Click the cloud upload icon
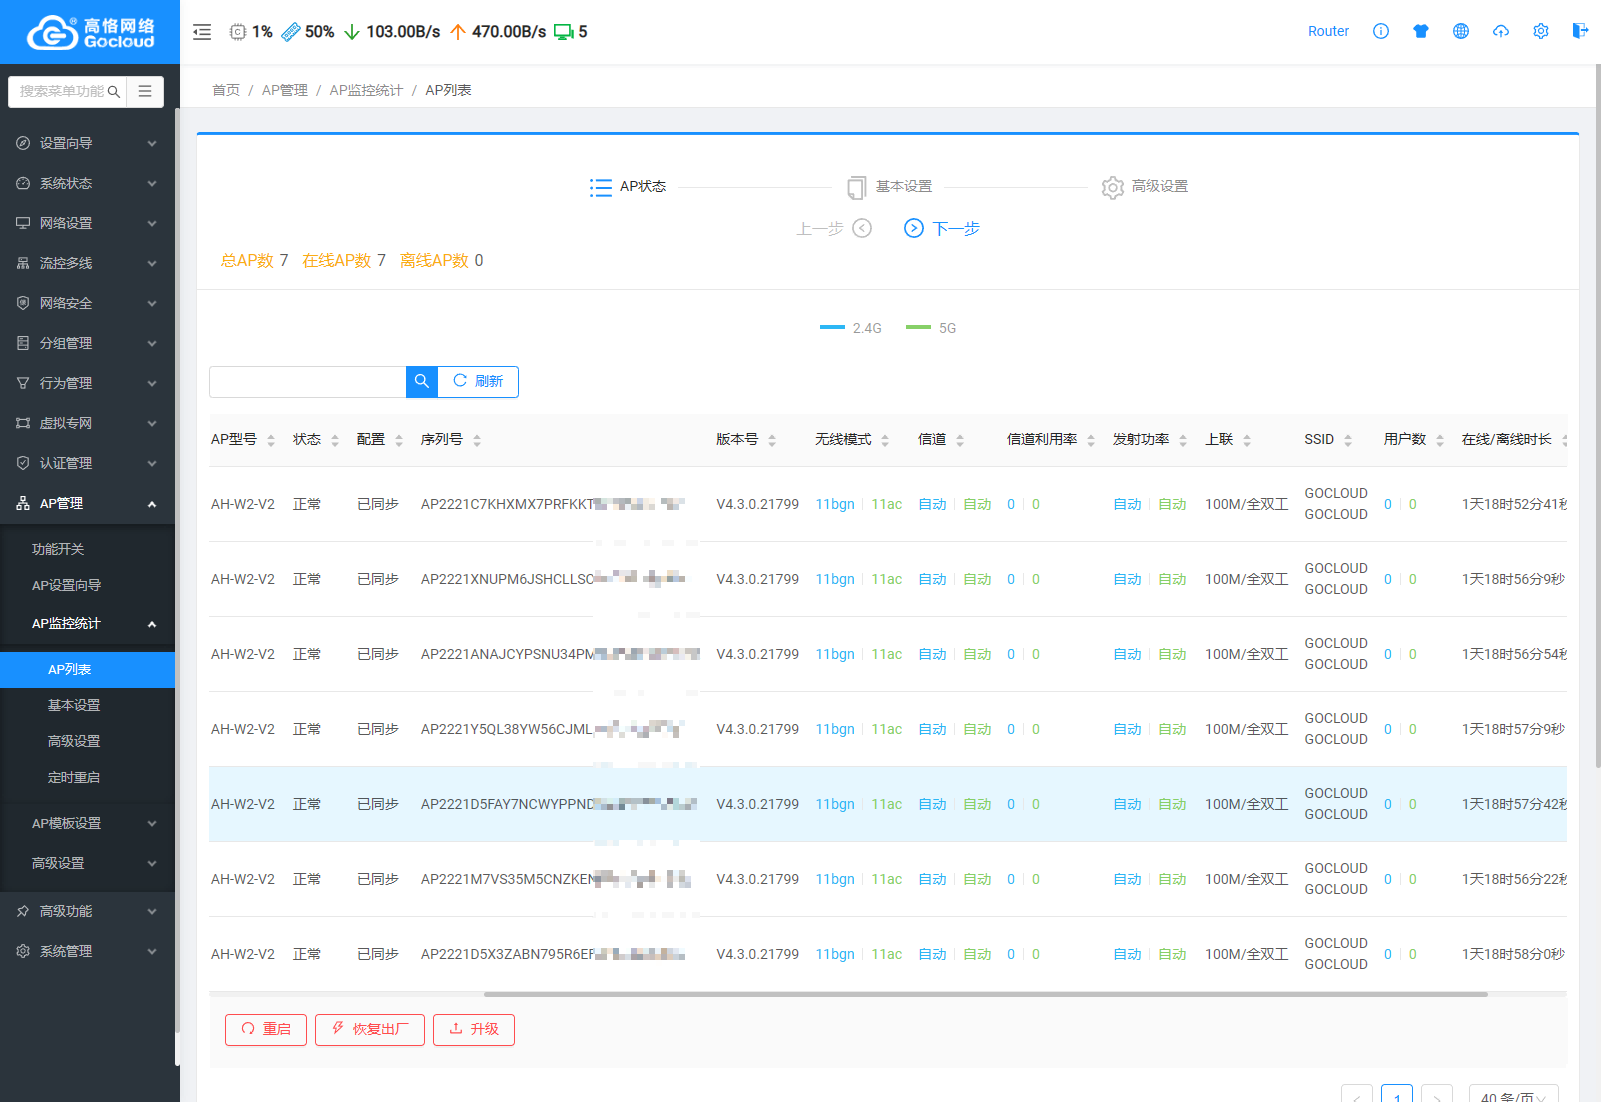The height and width of the screenshot is (1102, 1601). (1501, 31)
